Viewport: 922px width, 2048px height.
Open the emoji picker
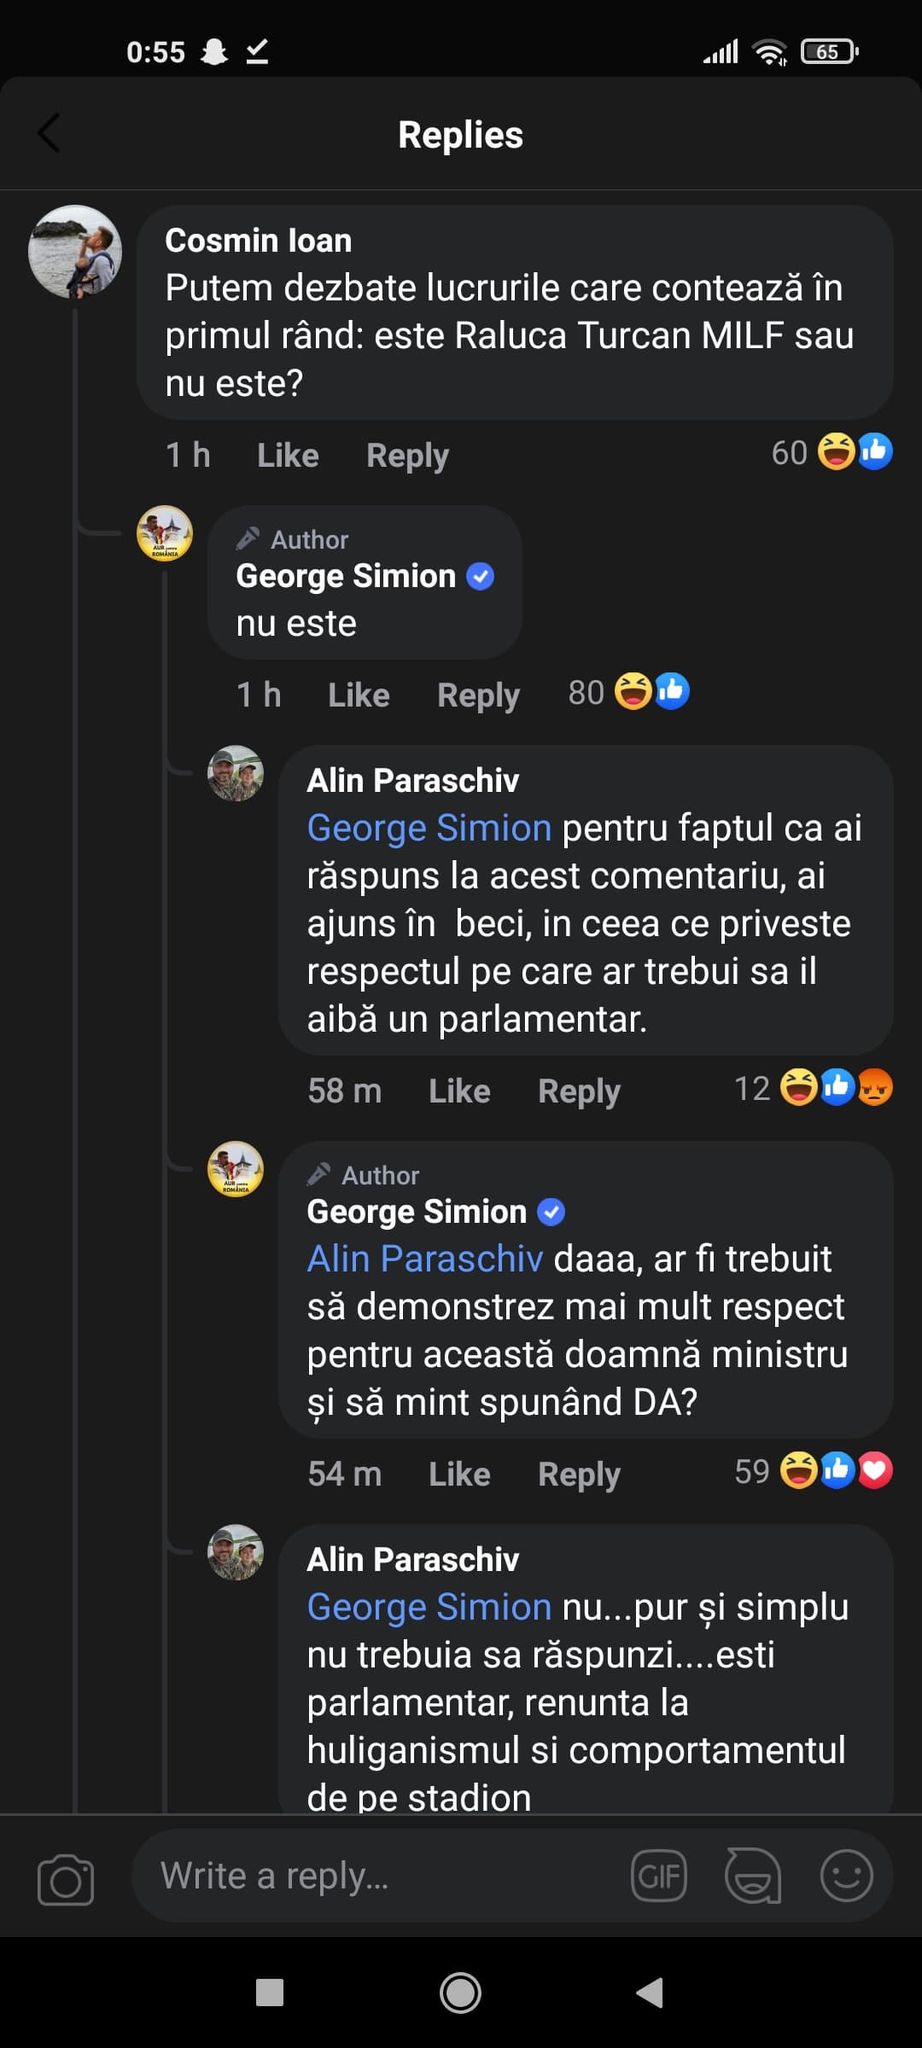coord(846,1876)
